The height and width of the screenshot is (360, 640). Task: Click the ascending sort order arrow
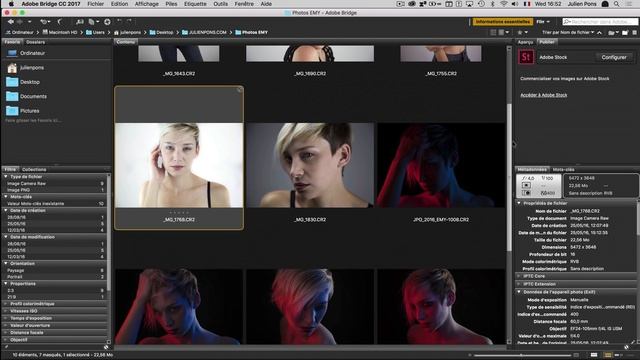coord(599,32)
